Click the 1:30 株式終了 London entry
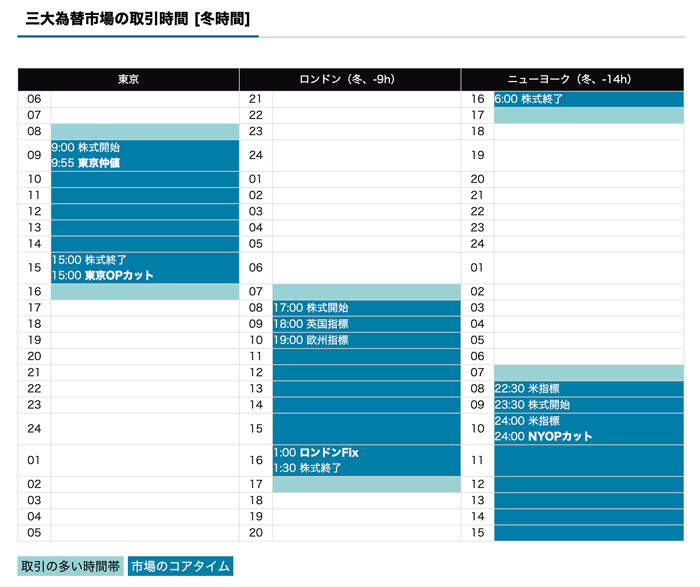Screen dimensions: 700x587 click(x=302, y=468)
